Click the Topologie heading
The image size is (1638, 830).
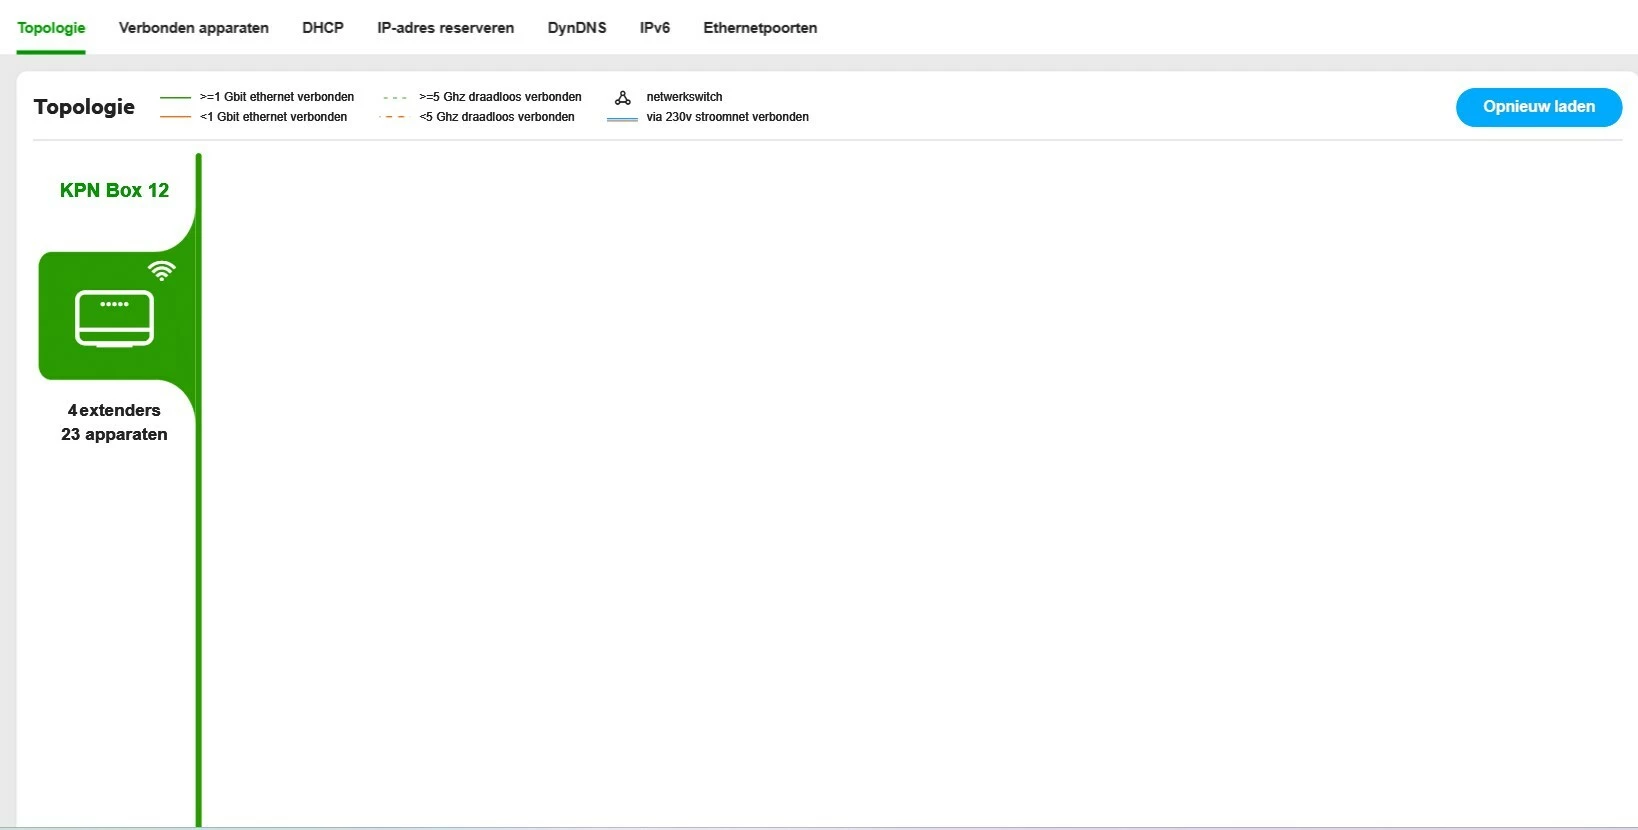84,107
